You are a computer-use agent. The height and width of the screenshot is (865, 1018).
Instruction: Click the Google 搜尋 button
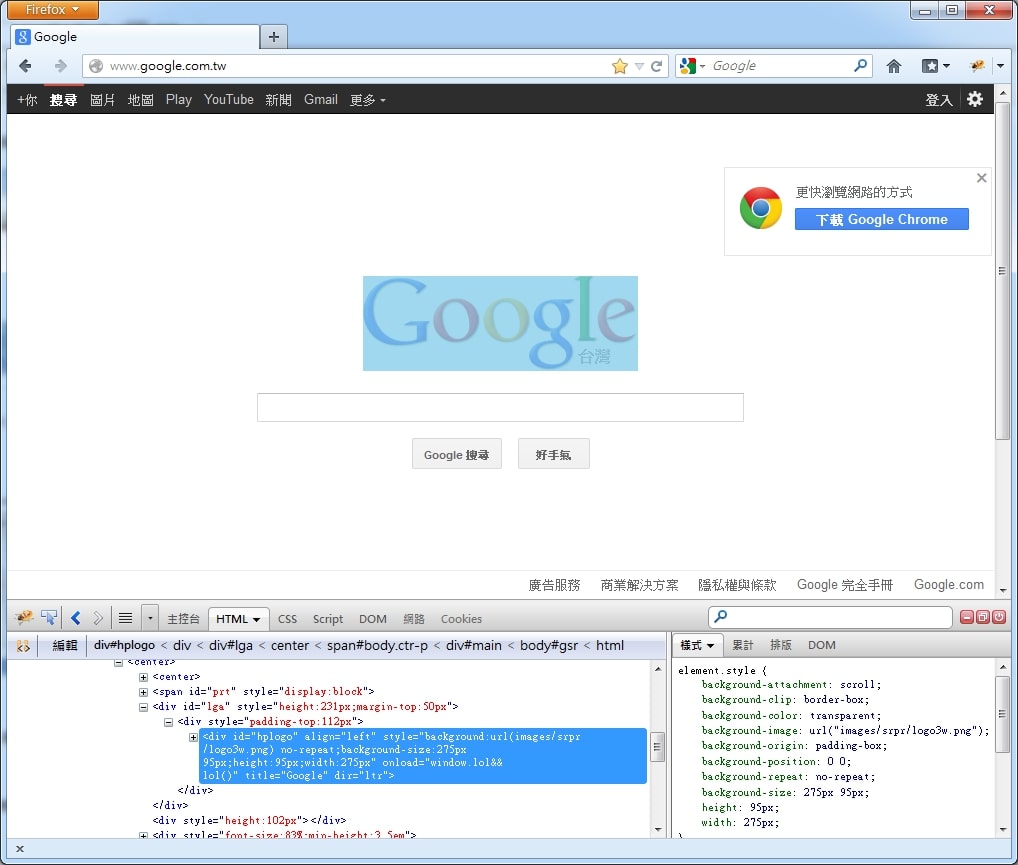456,454
